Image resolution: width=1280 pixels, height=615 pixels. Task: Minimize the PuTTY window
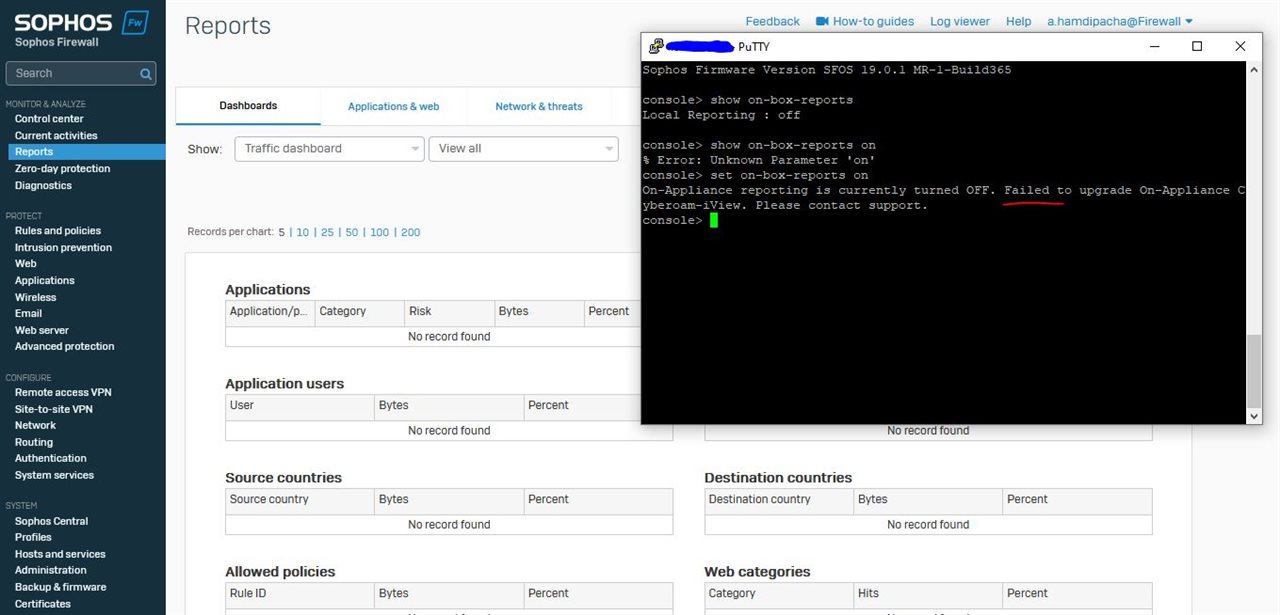[1153, 46]
